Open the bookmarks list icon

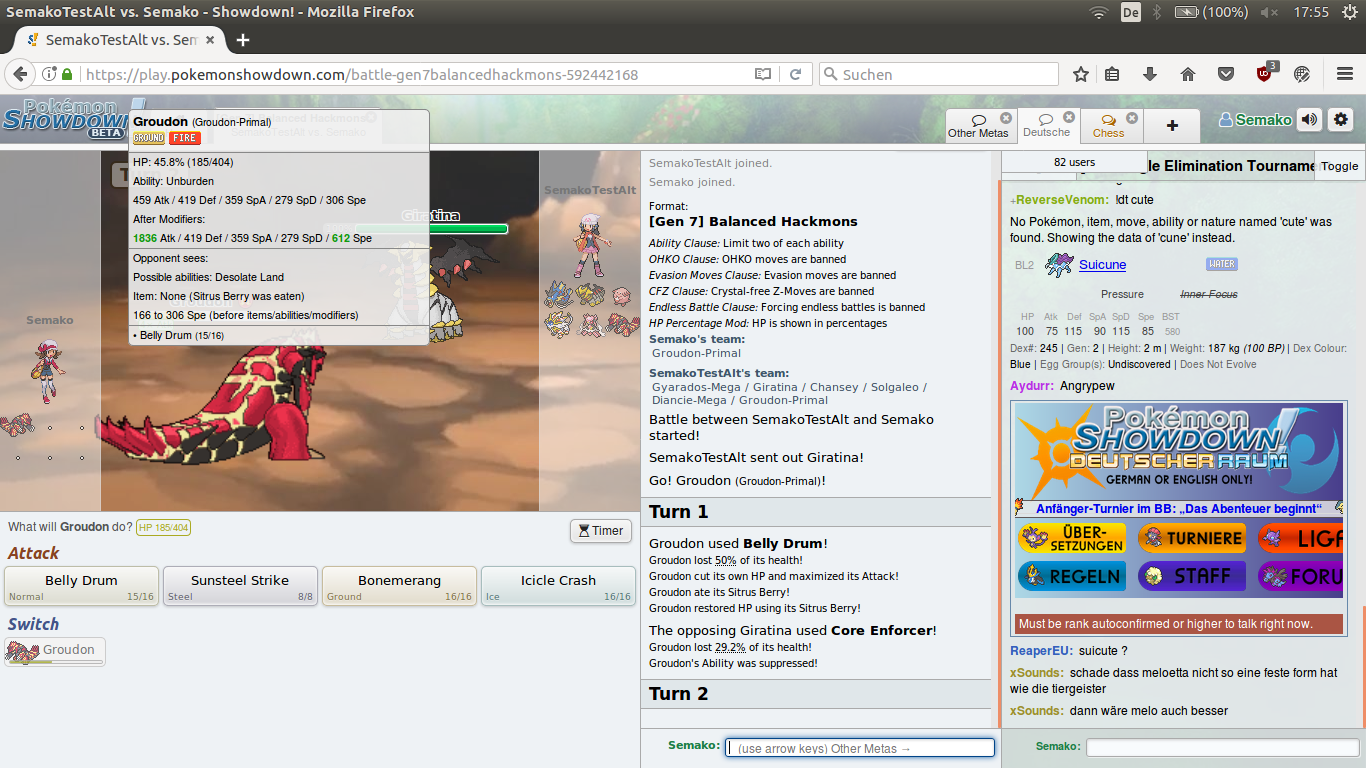coord(1112,74)
